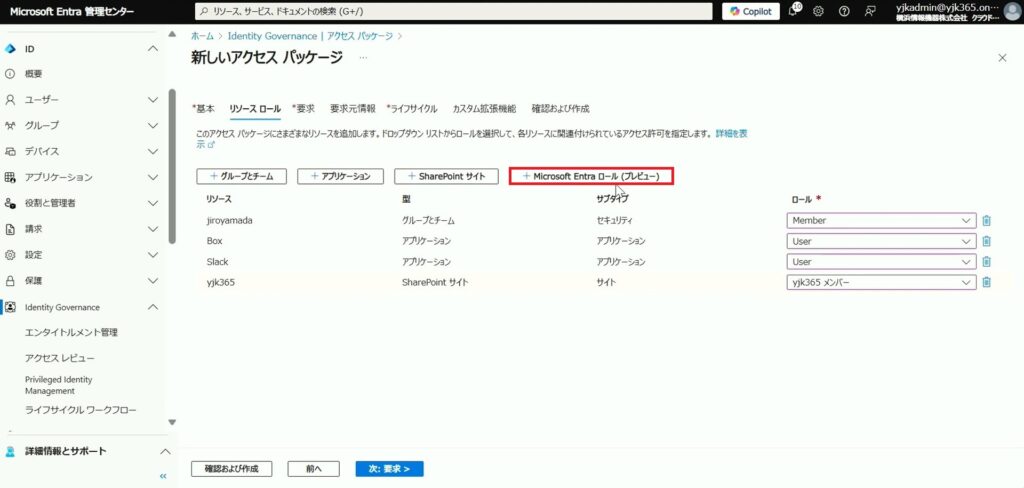Open the ellipsis menu beside page title

(363, 57)
